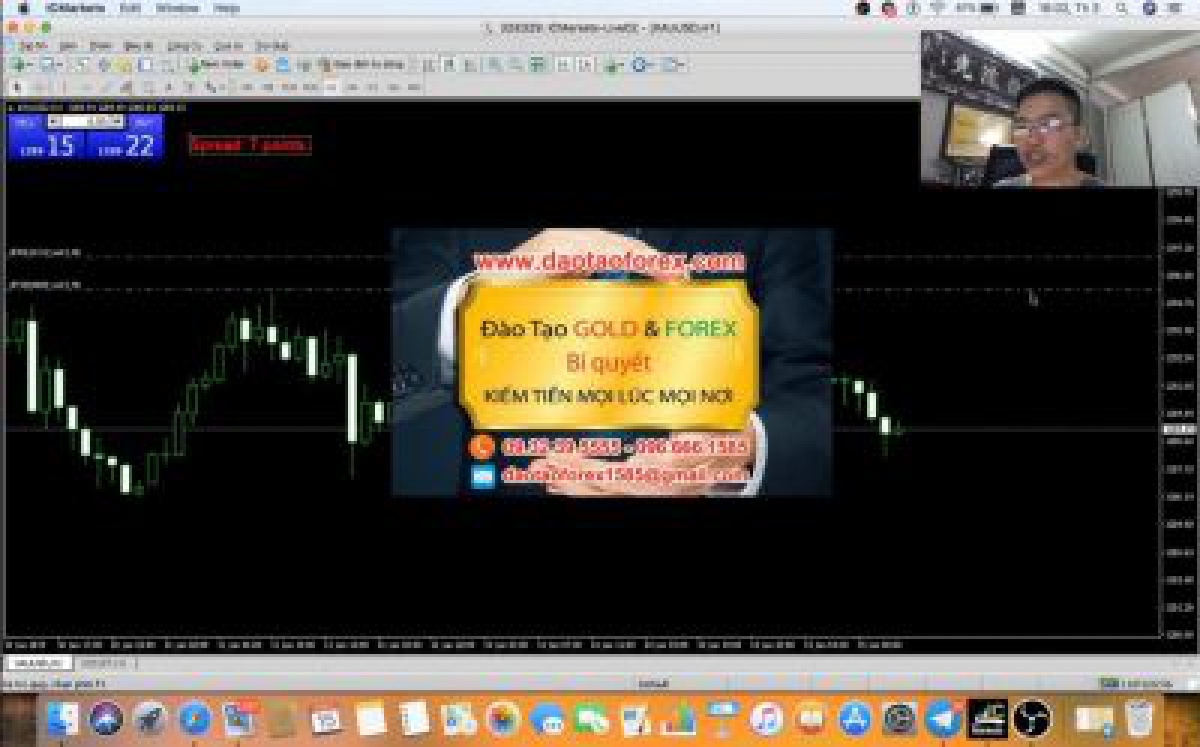Switch chart to line chart style

(470, 64)
